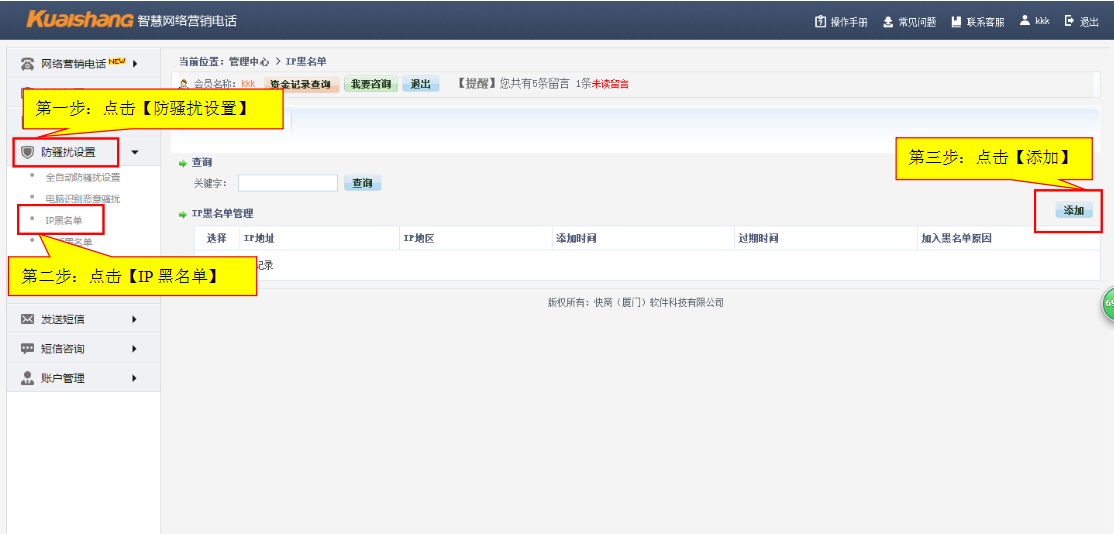Expand the 发送短信 submenu arrow
This screenshot has height=534, width=1114.
click(x=134, y=319)
